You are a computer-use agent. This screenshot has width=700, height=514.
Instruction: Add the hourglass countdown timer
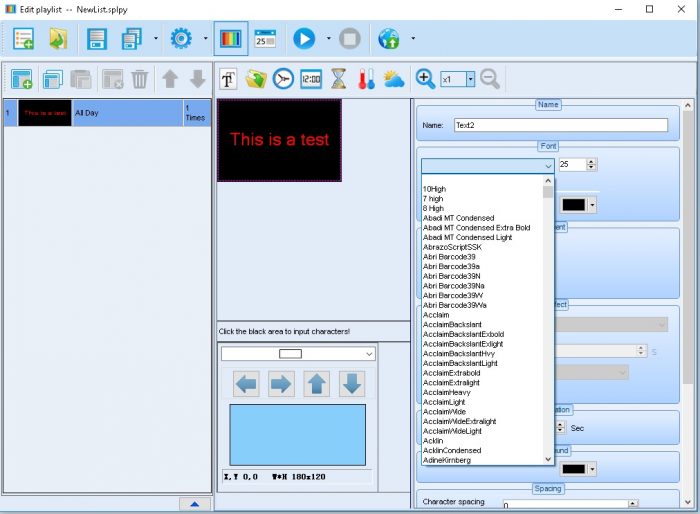click(x=338, y=79)
